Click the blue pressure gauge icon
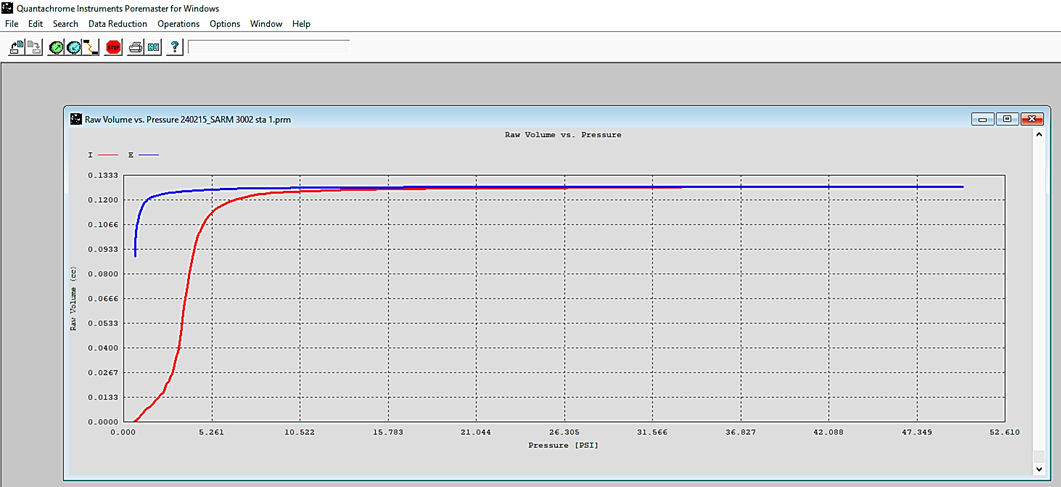This screenshot has height=487, width=1061. click(74, 47)
